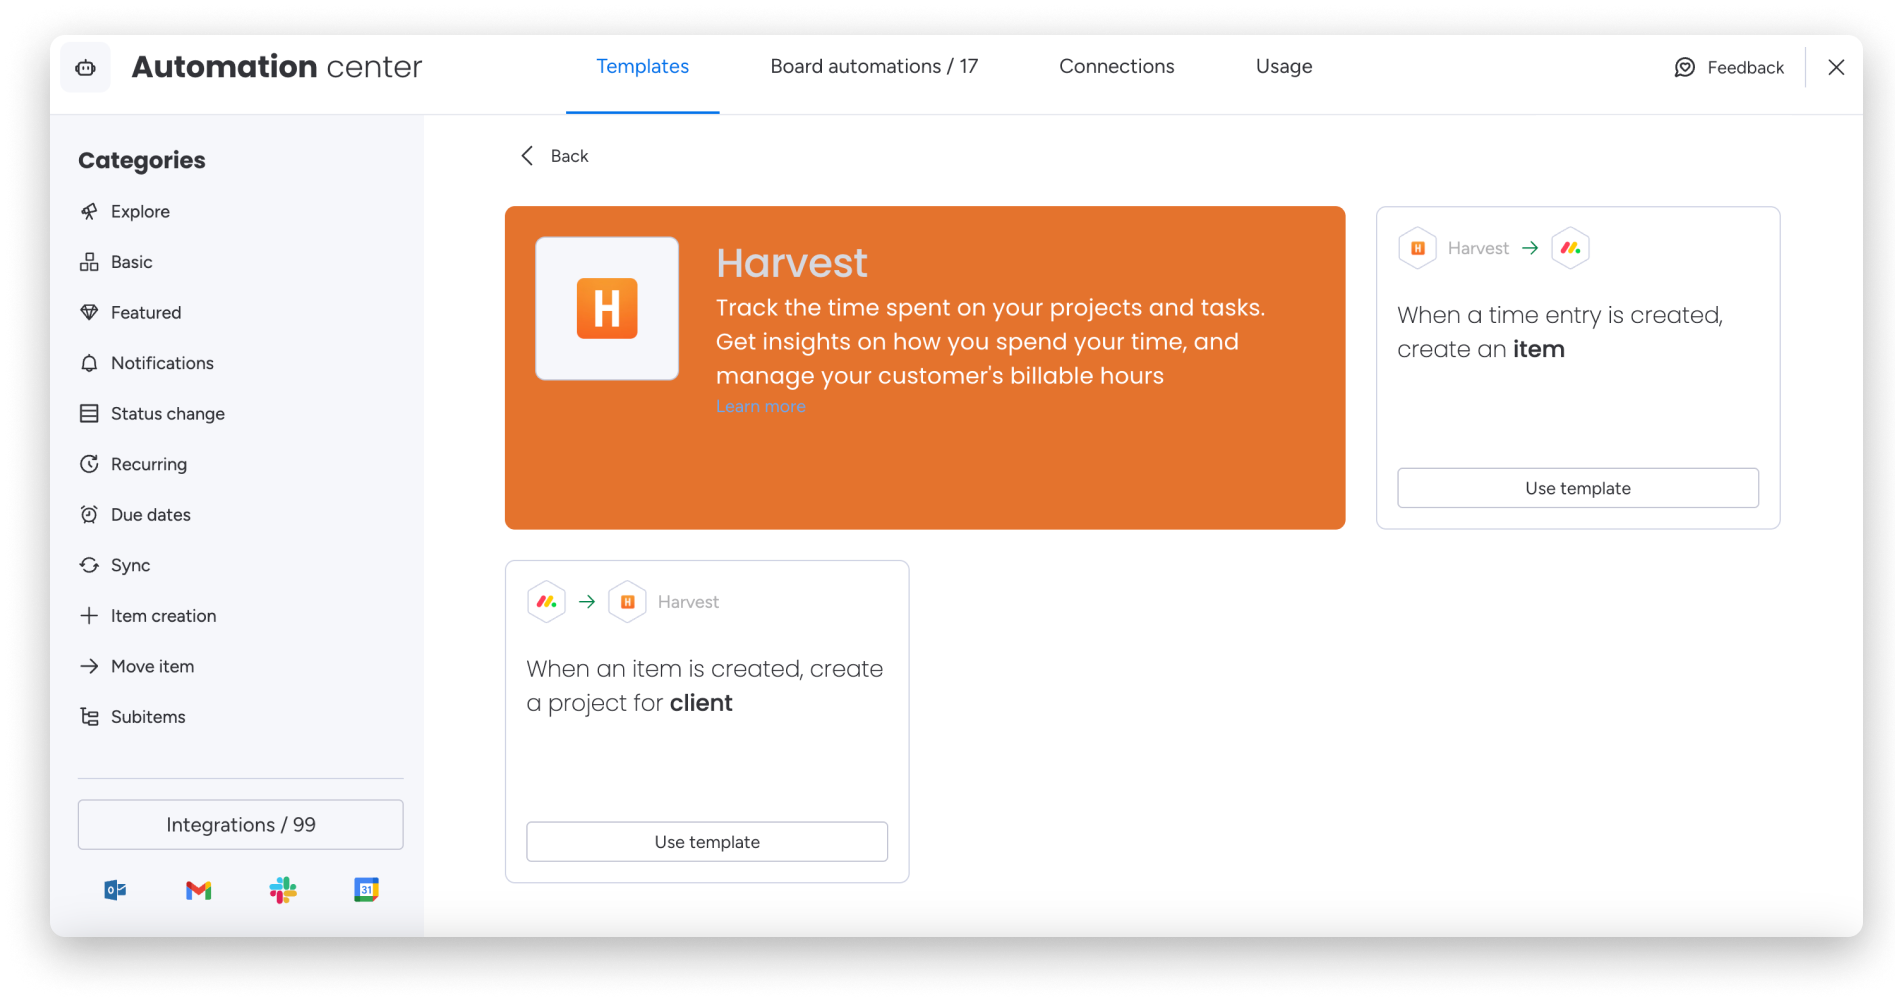Switch to Board automations tab
This screenshot has height=1002, width=1895.
point(874,66)
